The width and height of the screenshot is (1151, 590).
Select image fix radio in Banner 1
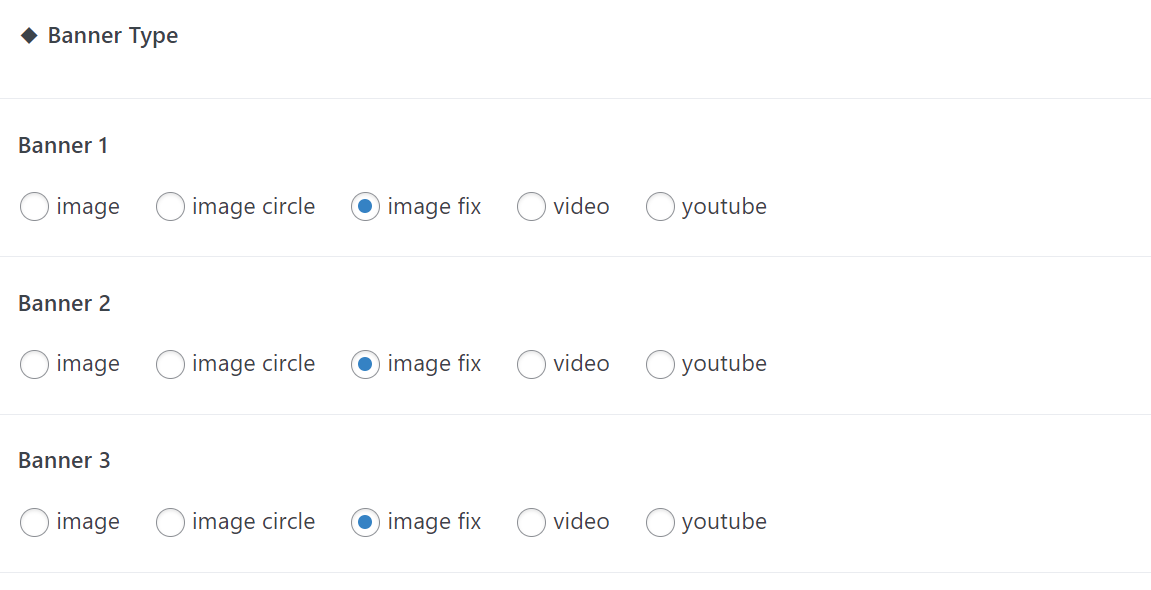click(x=366, y=207)
